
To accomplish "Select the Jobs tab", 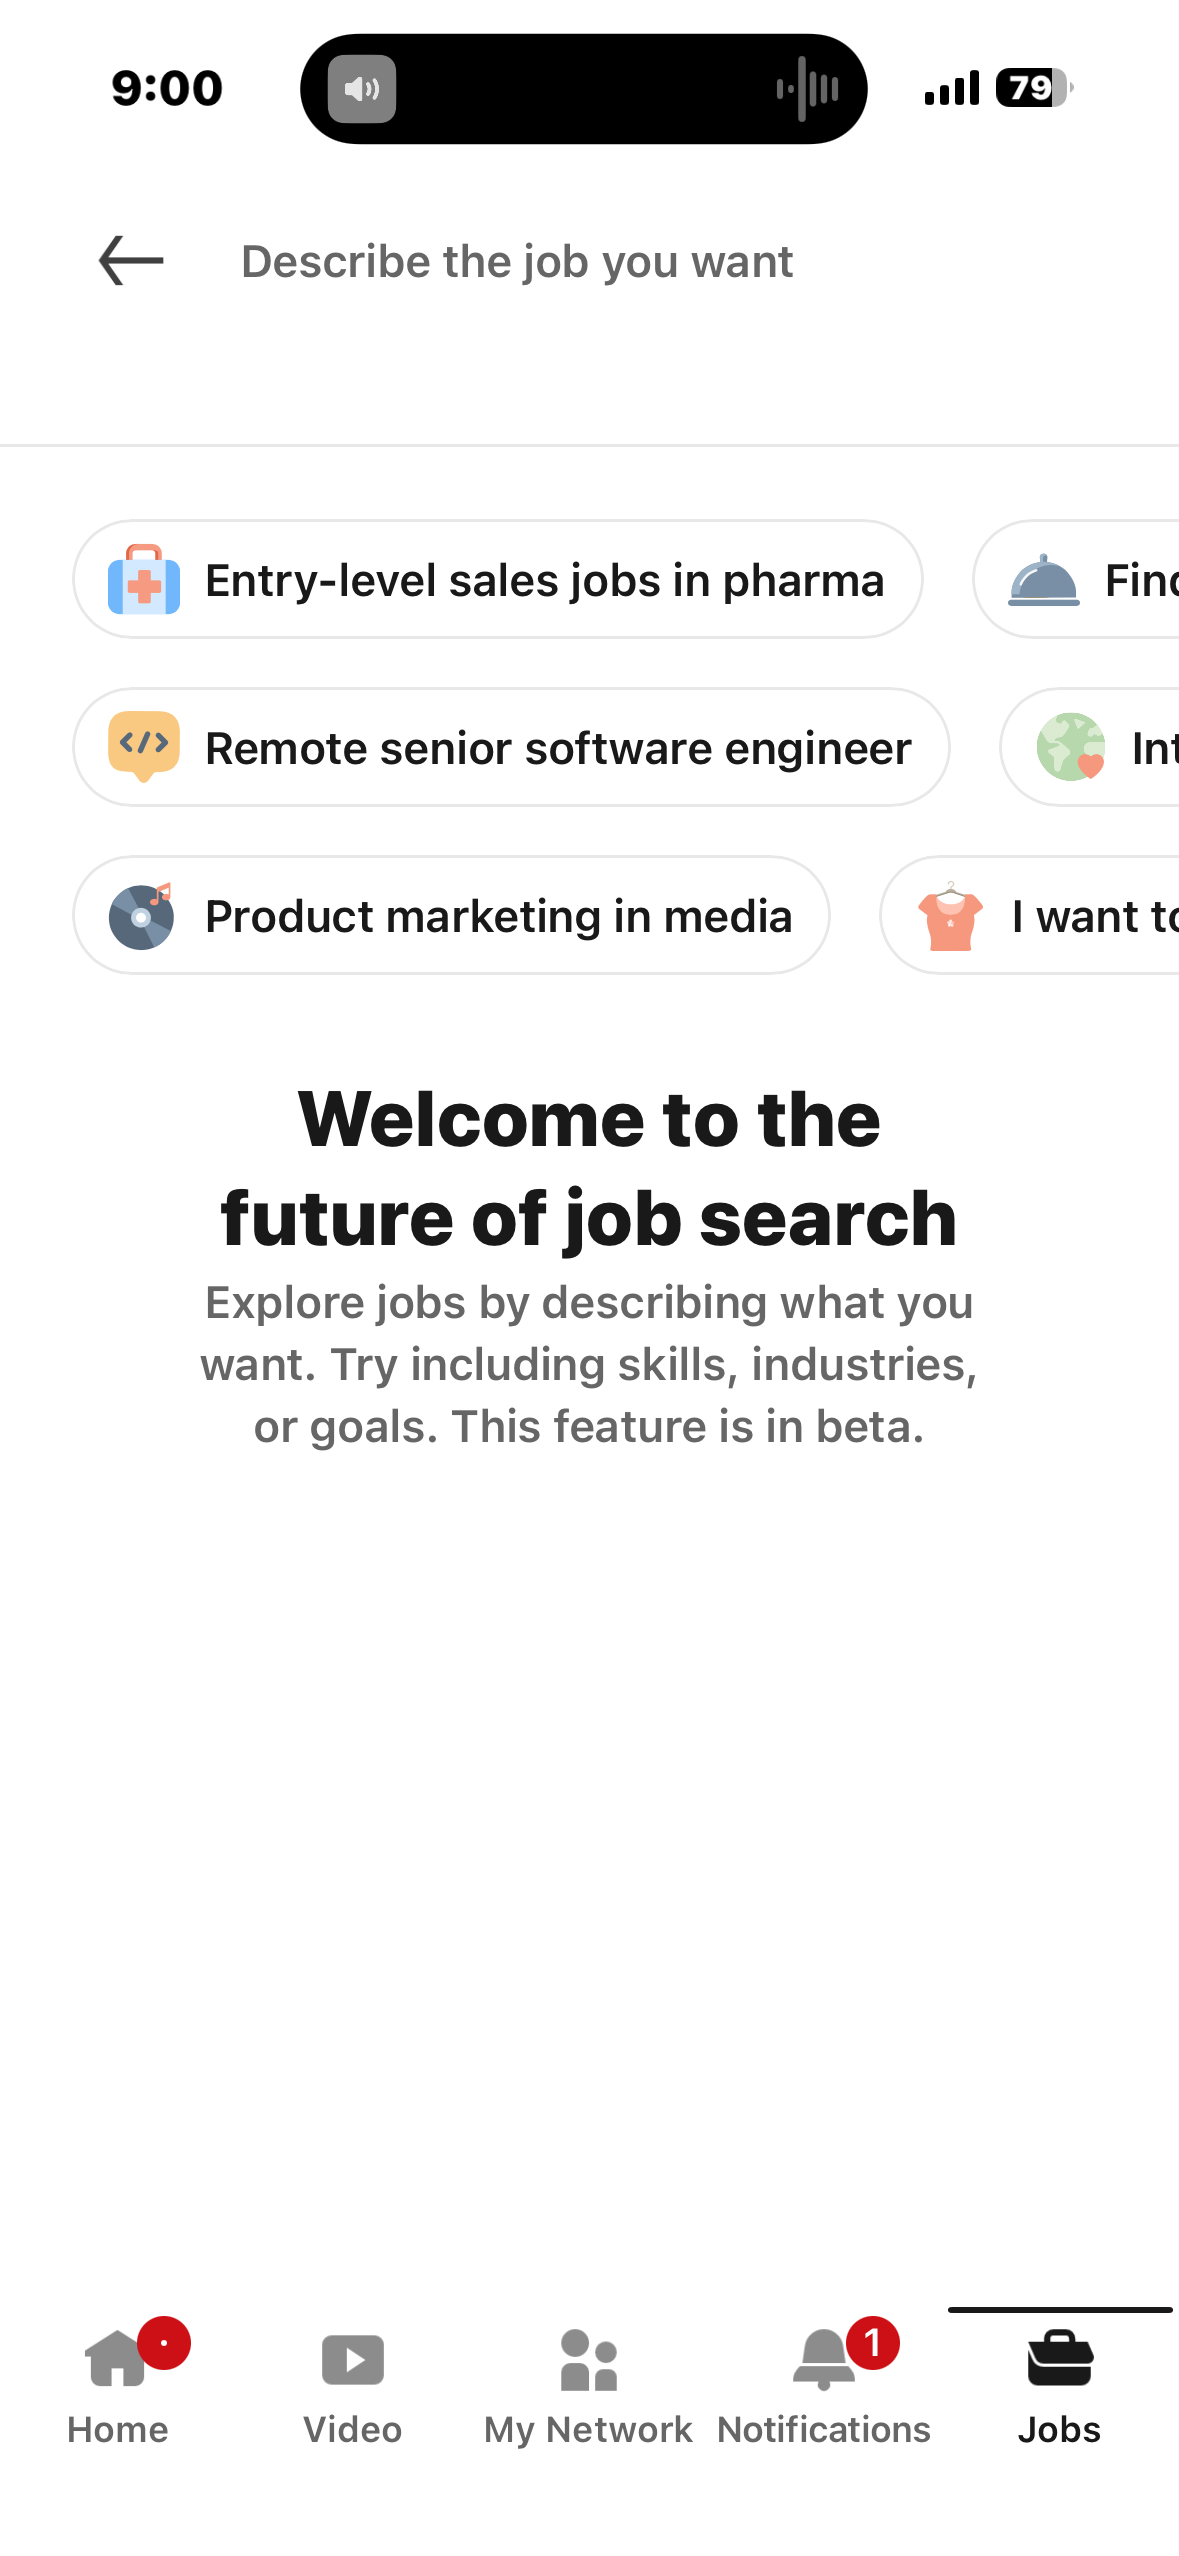I will pos(1059,2385).
